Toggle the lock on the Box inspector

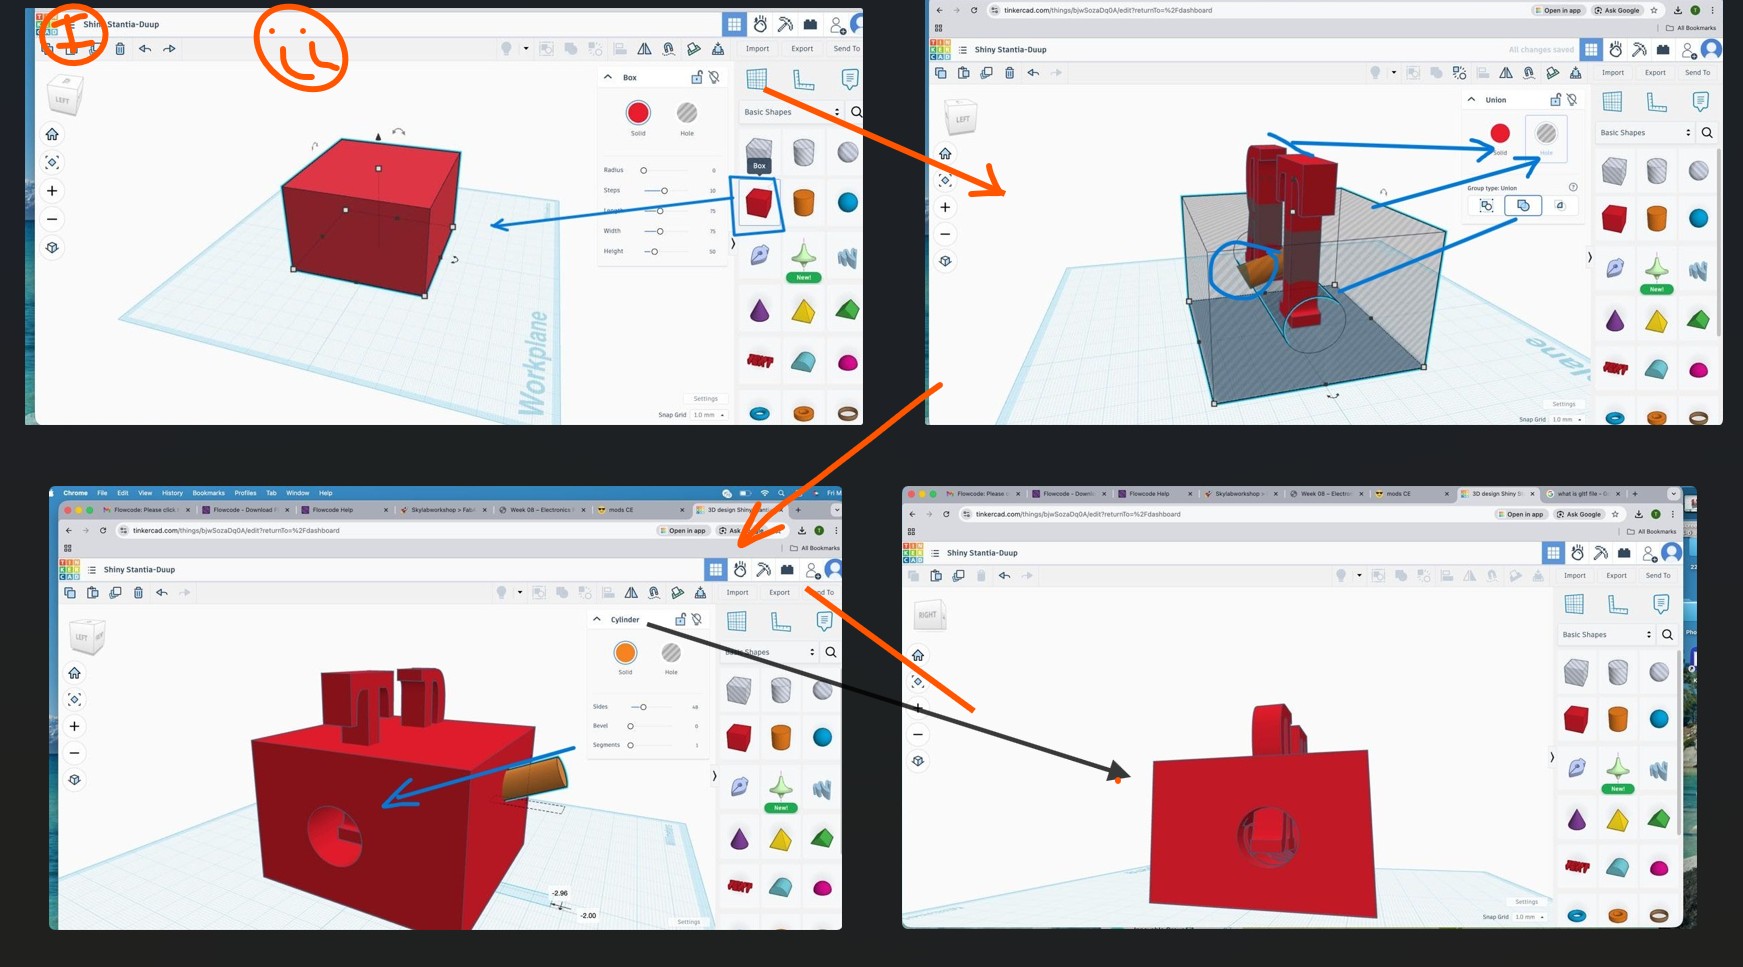tap(695, 76)
